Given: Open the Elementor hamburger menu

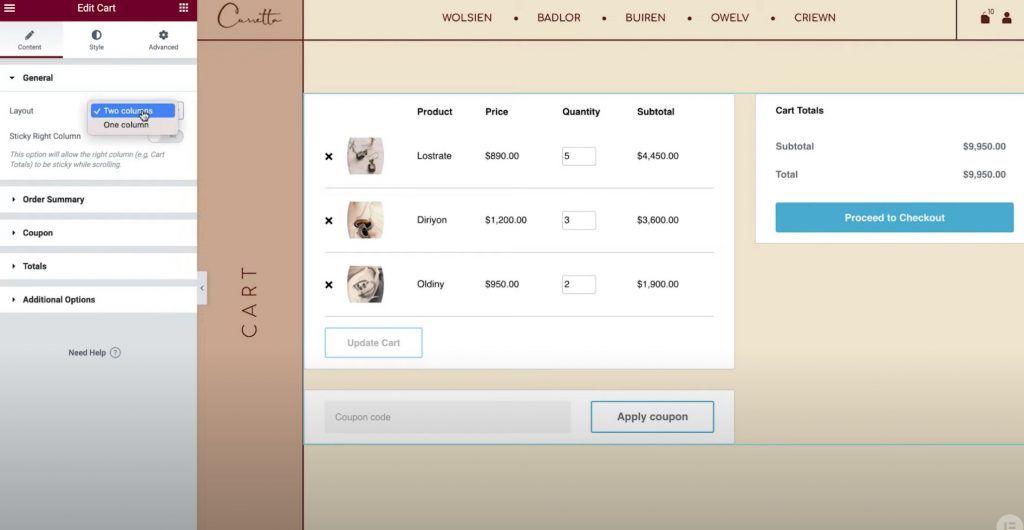Looking at the screenshot, I should (10, 8).
